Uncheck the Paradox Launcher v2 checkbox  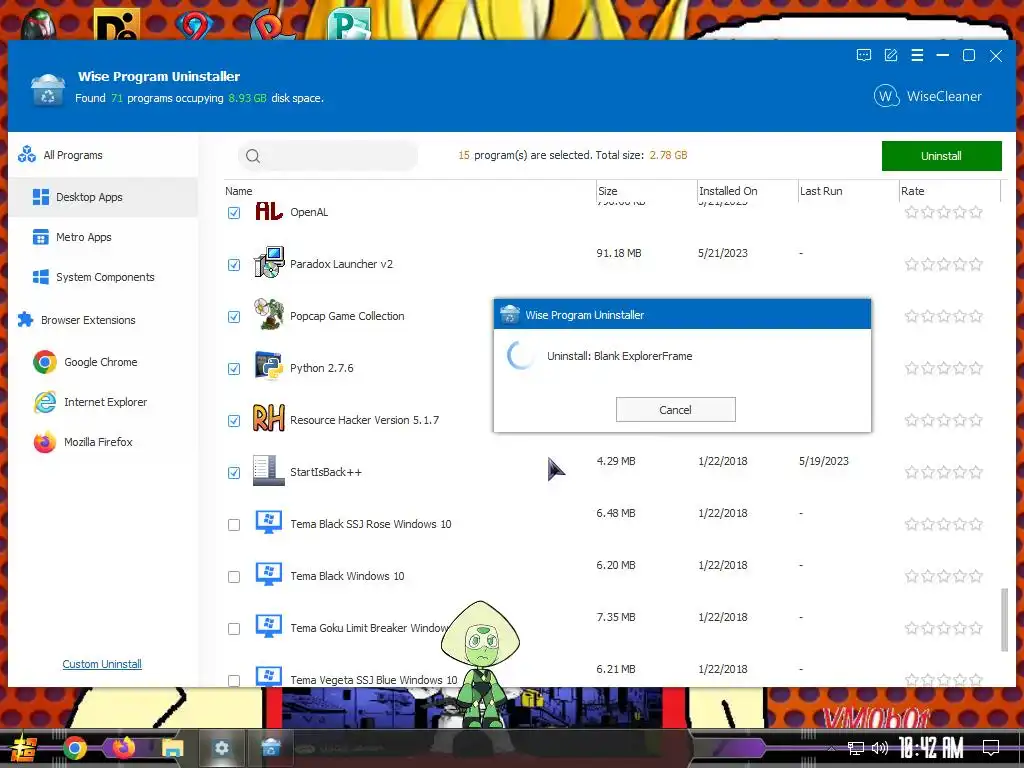tap(234, 264)
